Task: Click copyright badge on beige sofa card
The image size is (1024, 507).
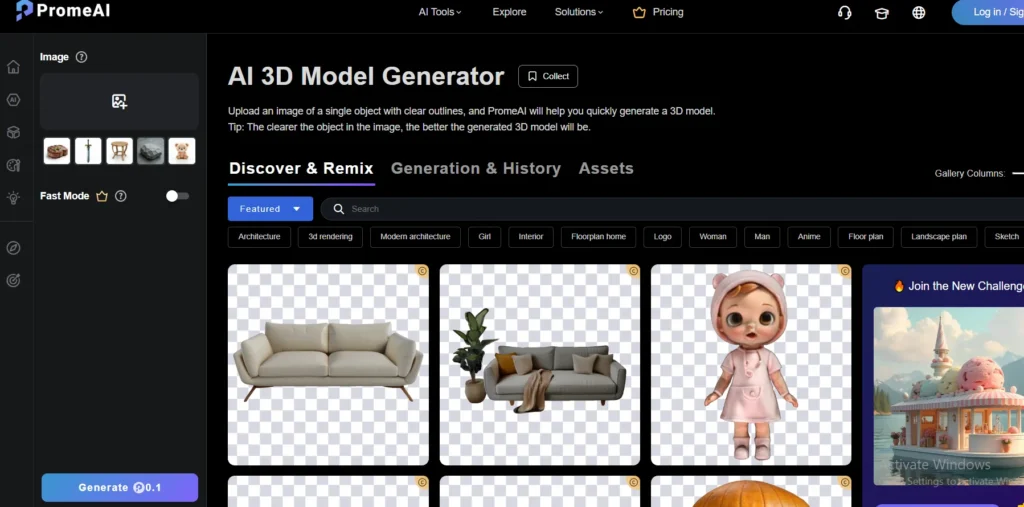Action: coord(422,270)
